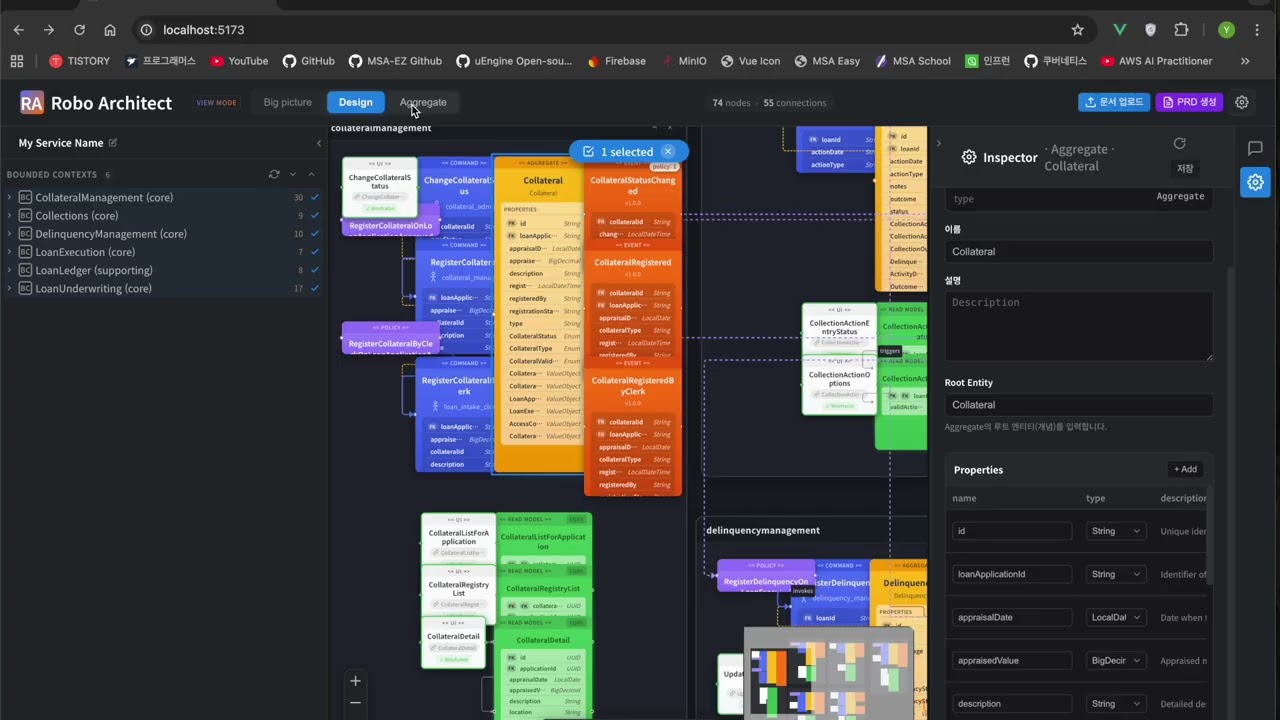This screenshot has width=1280, height=720.
Task: Open the Vue Icon bookmark
Action: coord(750,61)
